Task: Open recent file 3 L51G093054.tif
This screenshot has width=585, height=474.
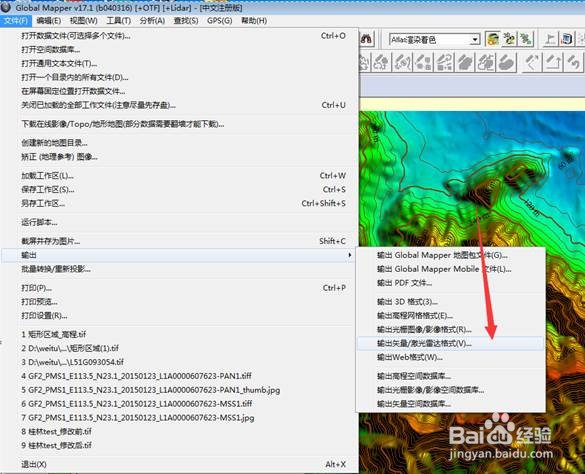Action: point(178,362)
